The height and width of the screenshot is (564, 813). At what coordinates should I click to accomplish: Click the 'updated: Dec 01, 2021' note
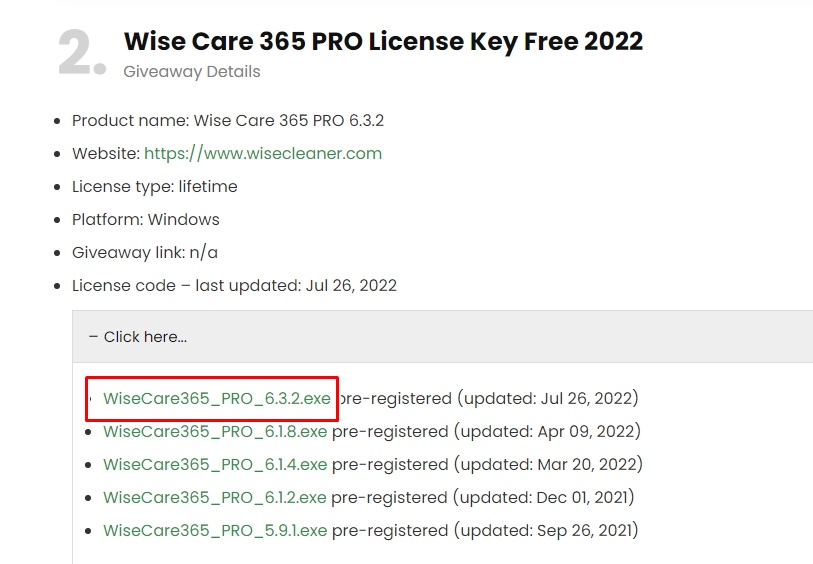click(543, 498)
